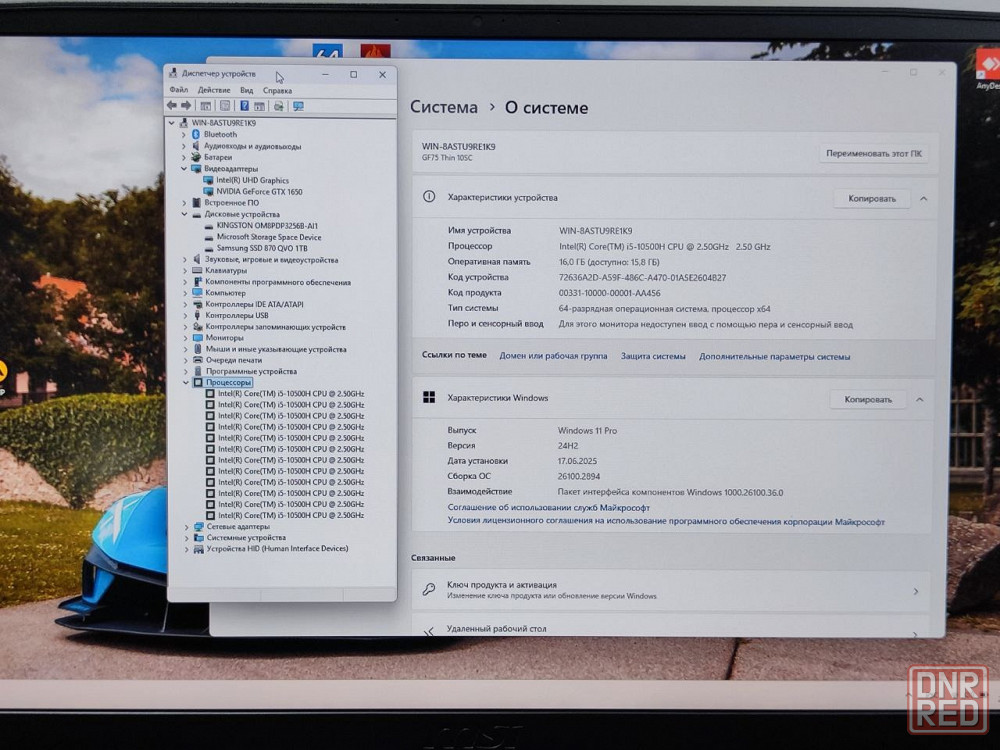Toggle the show/hide console tree toolbar icon
Image resolution: width=1000 pixels, height=750 pixels.
[205, 106]
